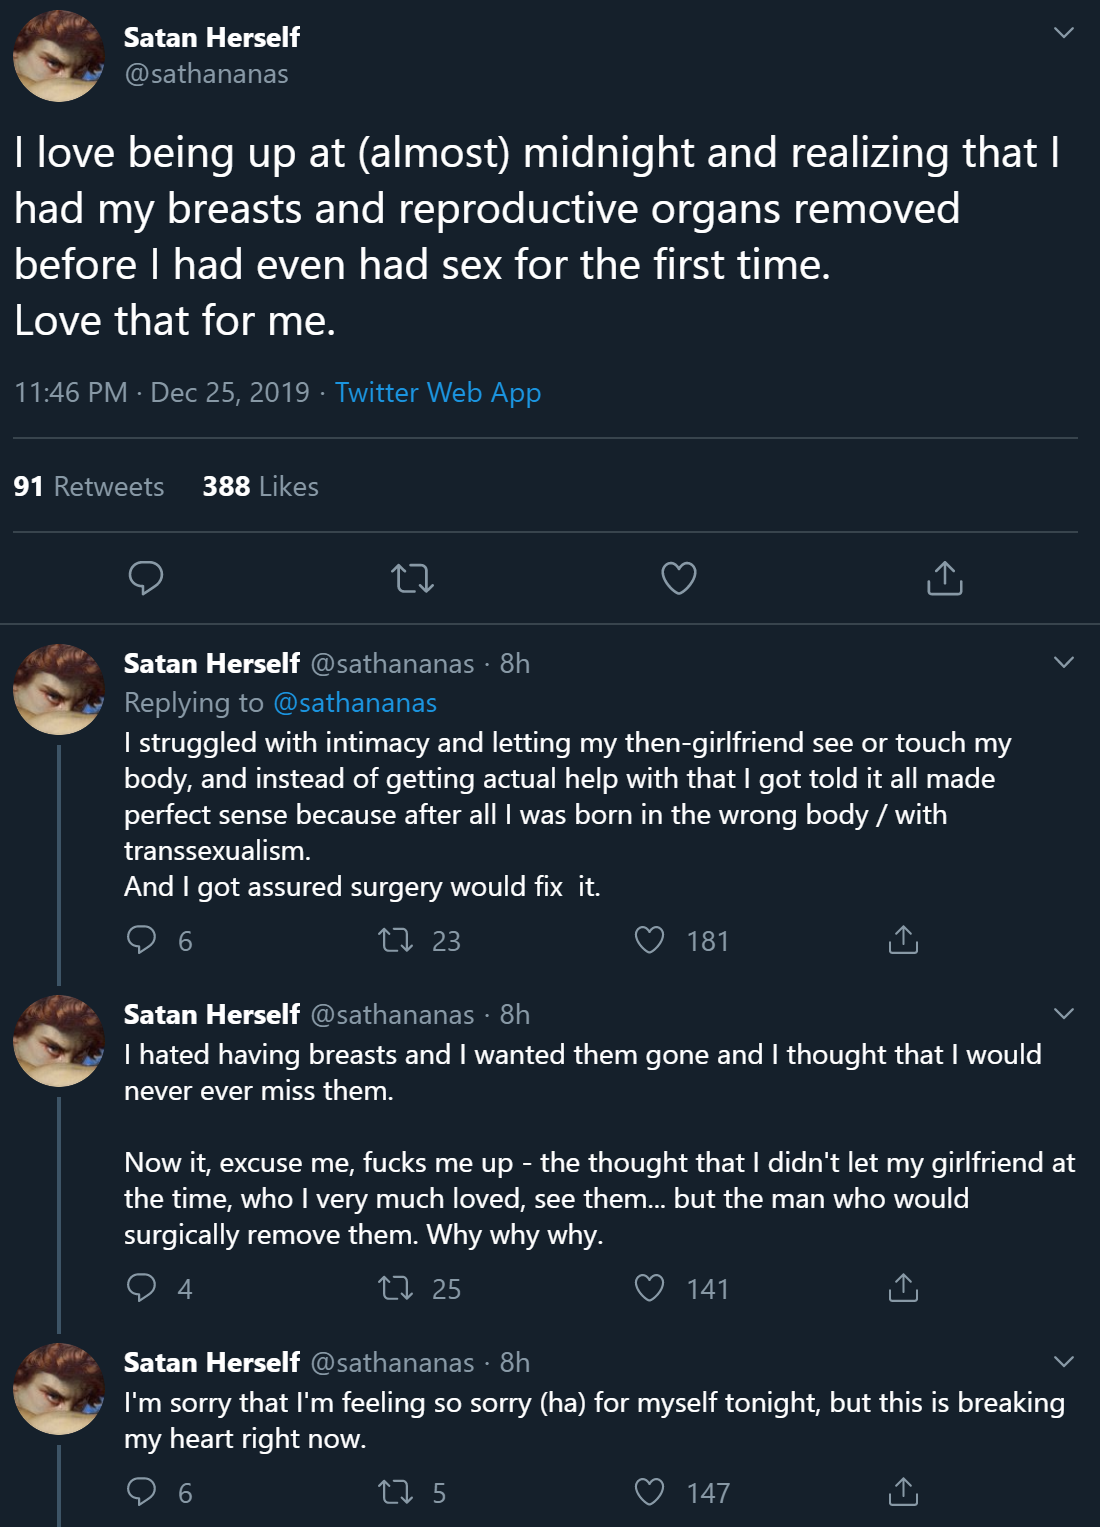Like the tweet with 141 likes
The height and width of the screenshot is (1527, 1100).
tap(650, 1288)
